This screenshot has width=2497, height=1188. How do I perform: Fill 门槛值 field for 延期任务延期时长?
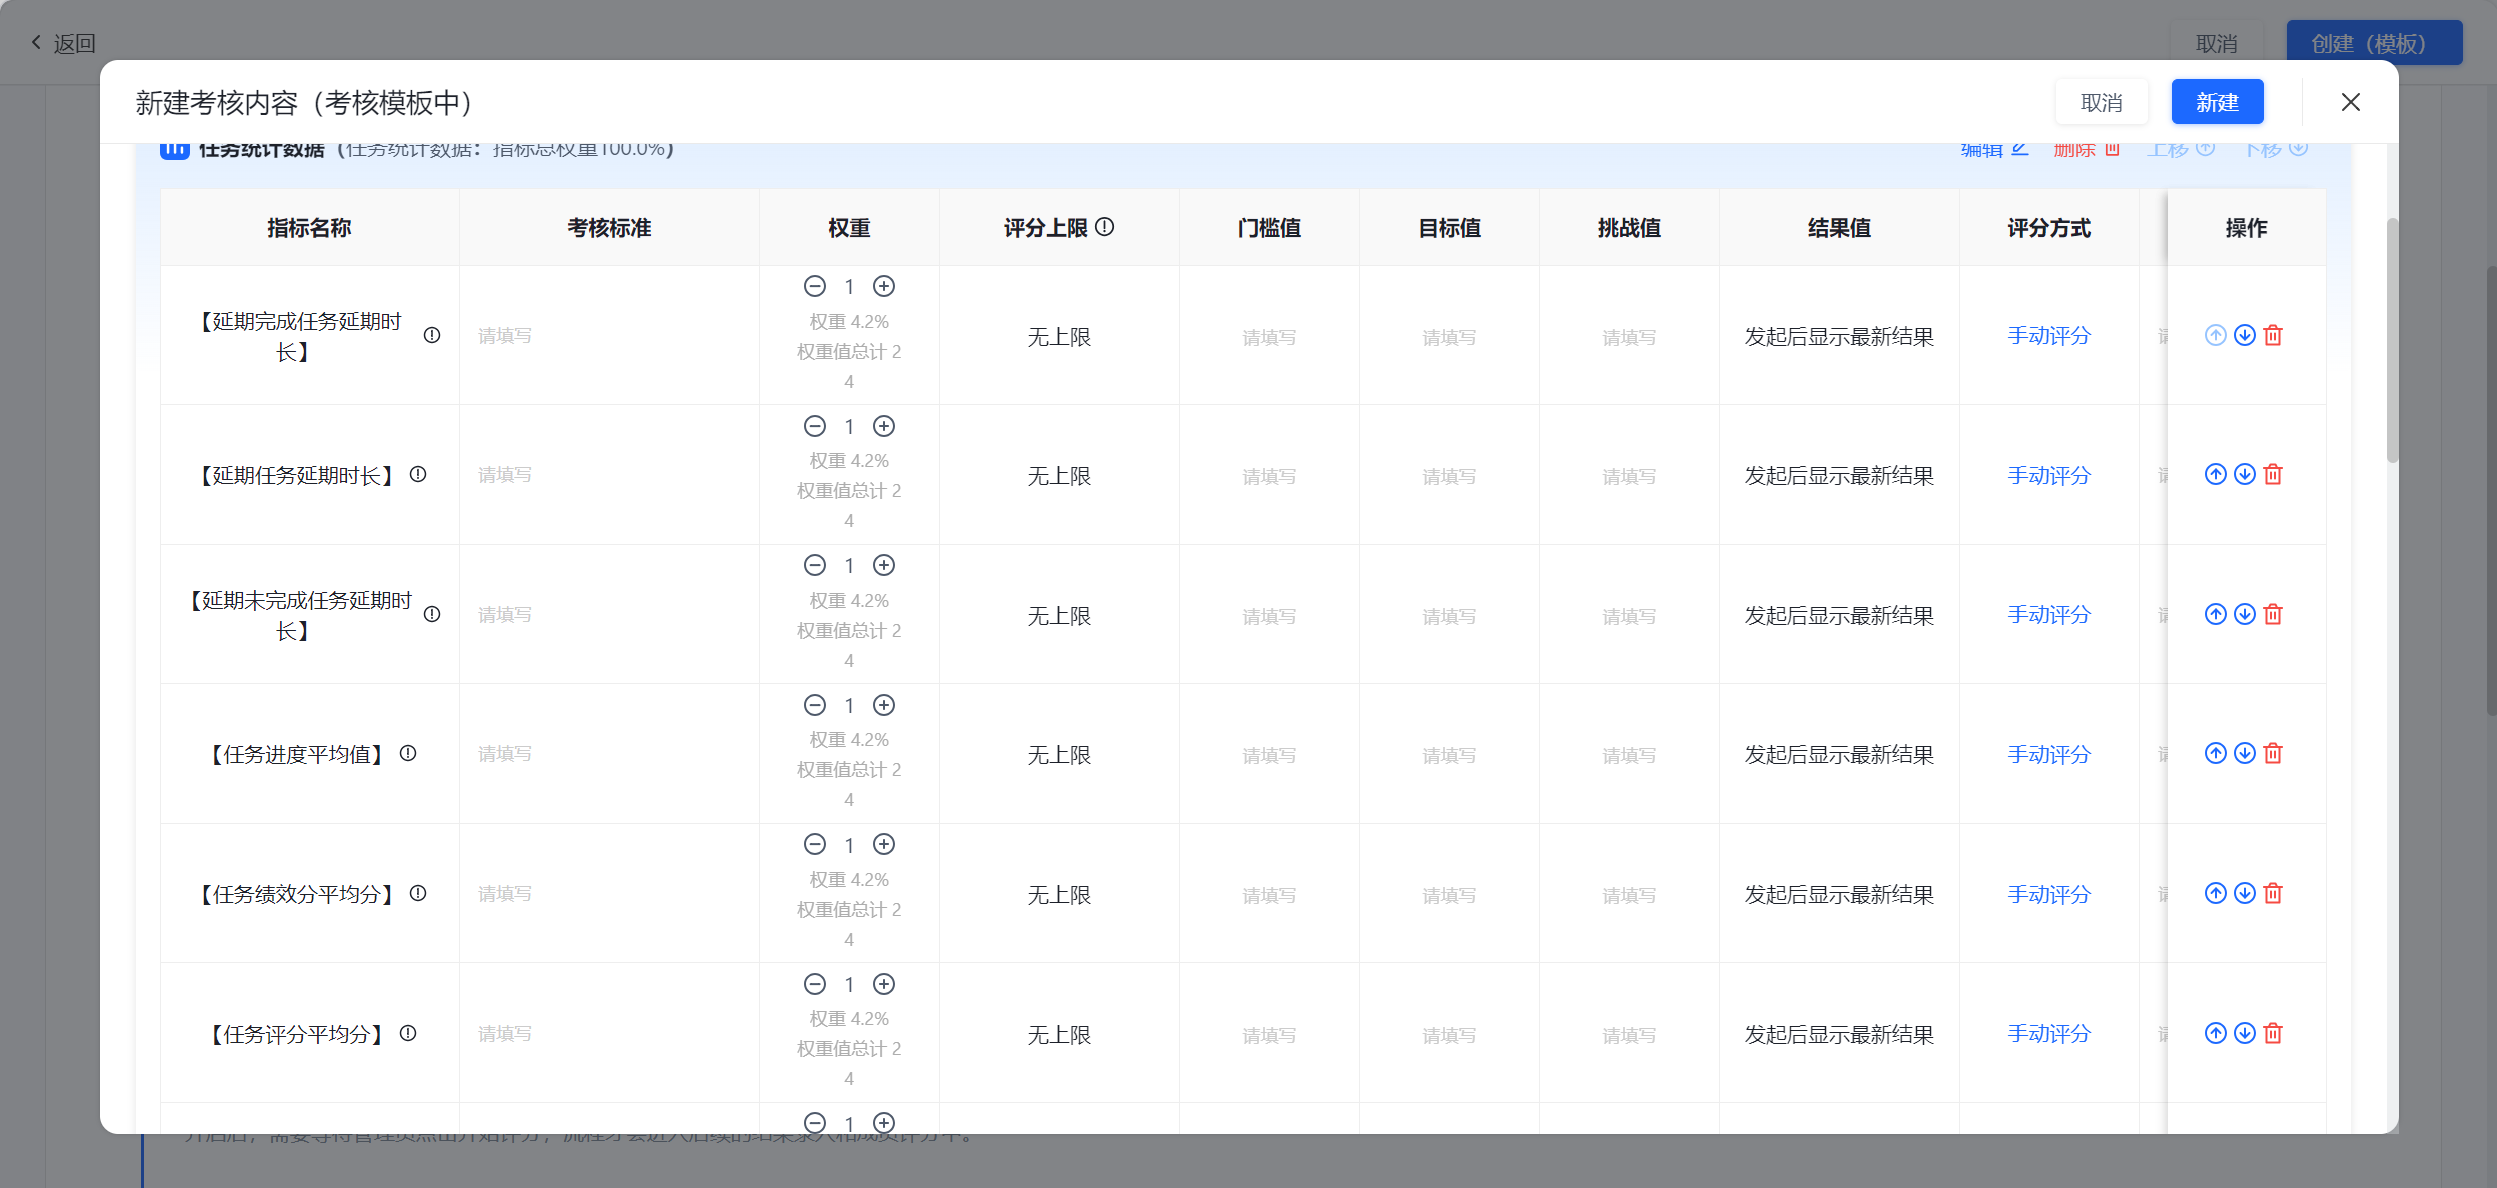coord(1269,477)
